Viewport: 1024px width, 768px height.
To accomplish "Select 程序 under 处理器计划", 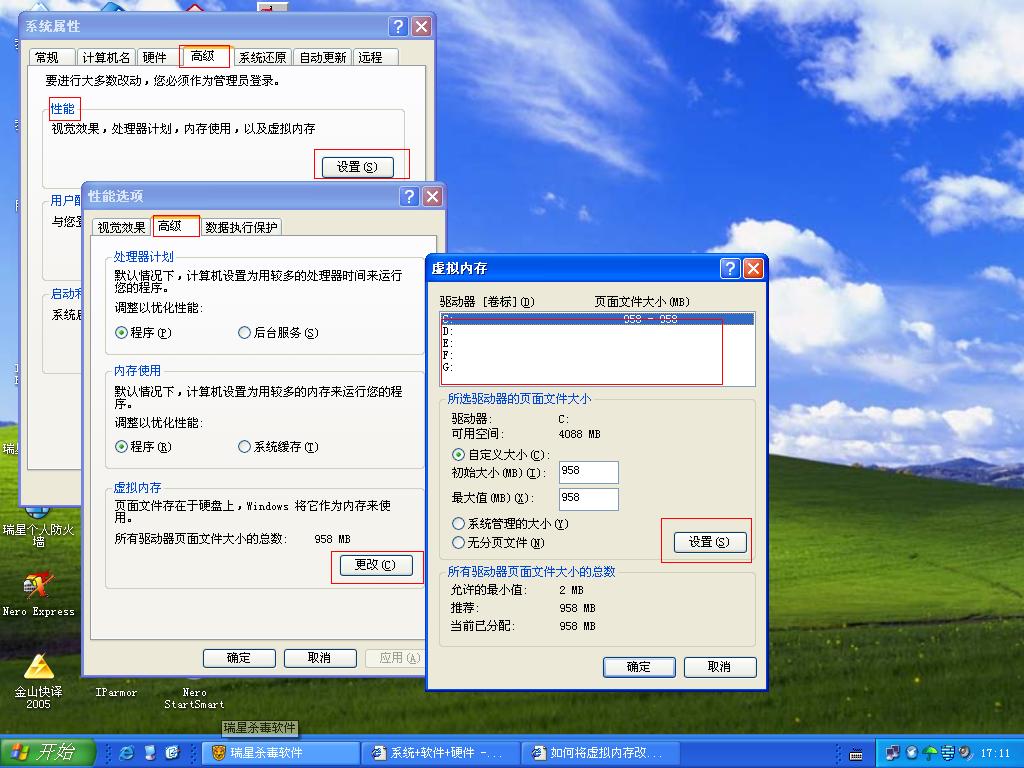I will (x=143, y=333).
